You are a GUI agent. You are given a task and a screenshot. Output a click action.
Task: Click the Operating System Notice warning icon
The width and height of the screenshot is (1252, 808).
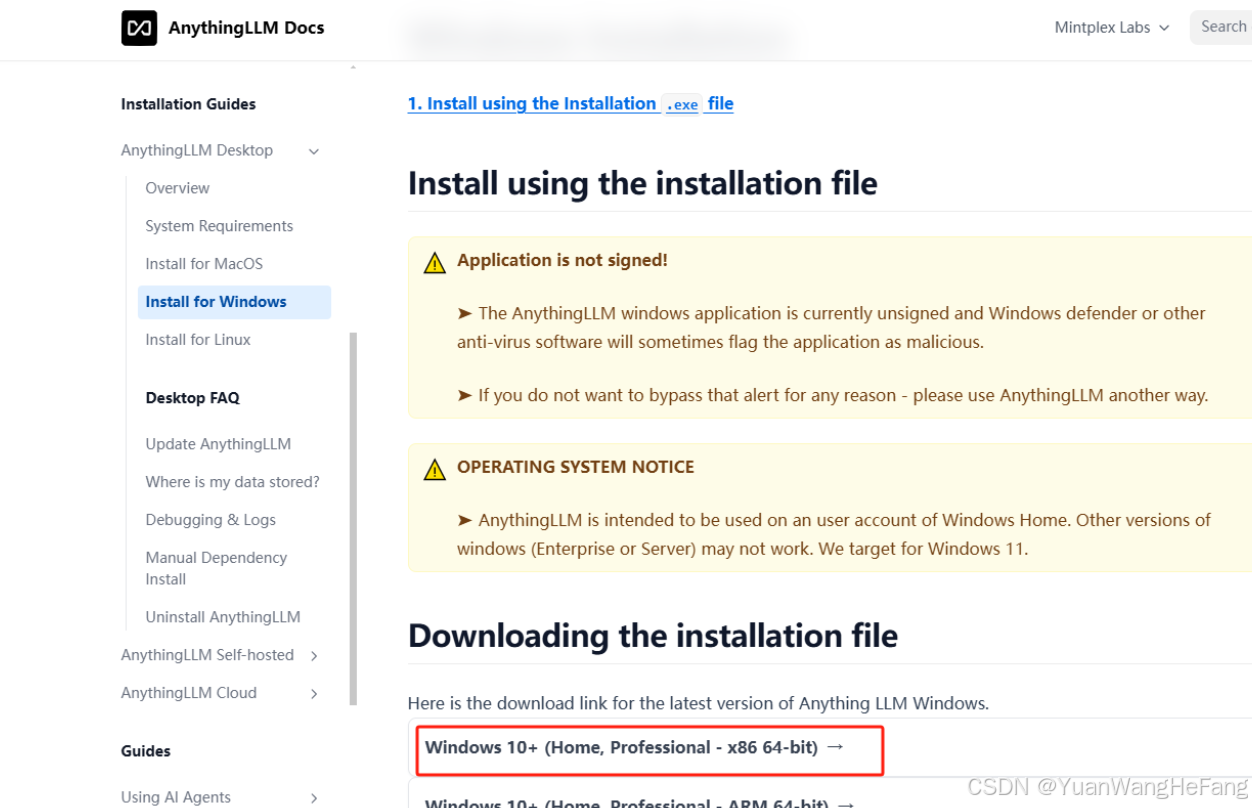(x=434, y=469)
